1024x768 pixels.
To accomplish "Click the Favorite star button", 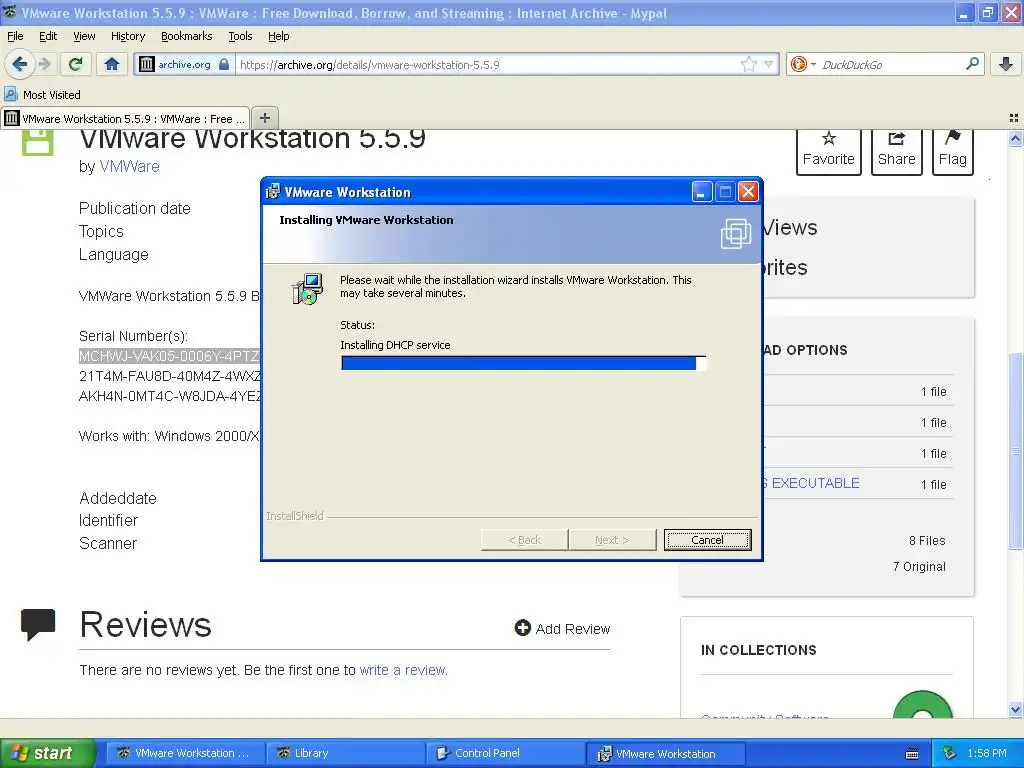I will 828,152.
